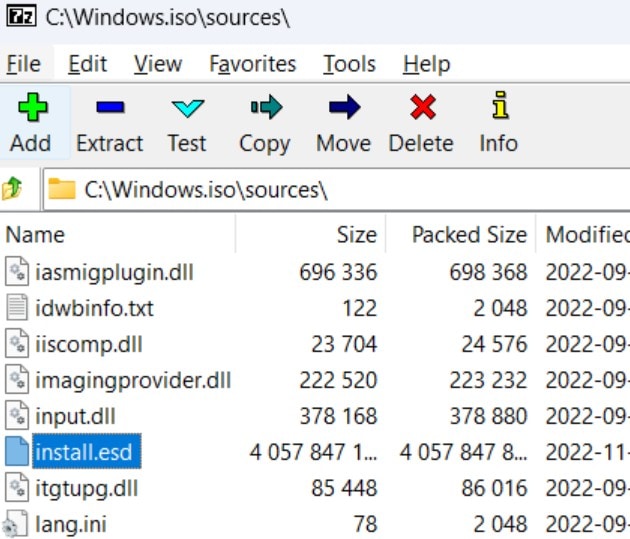Open the Favorites menu
The image size is (630, 539).
(x=253, y=64)
